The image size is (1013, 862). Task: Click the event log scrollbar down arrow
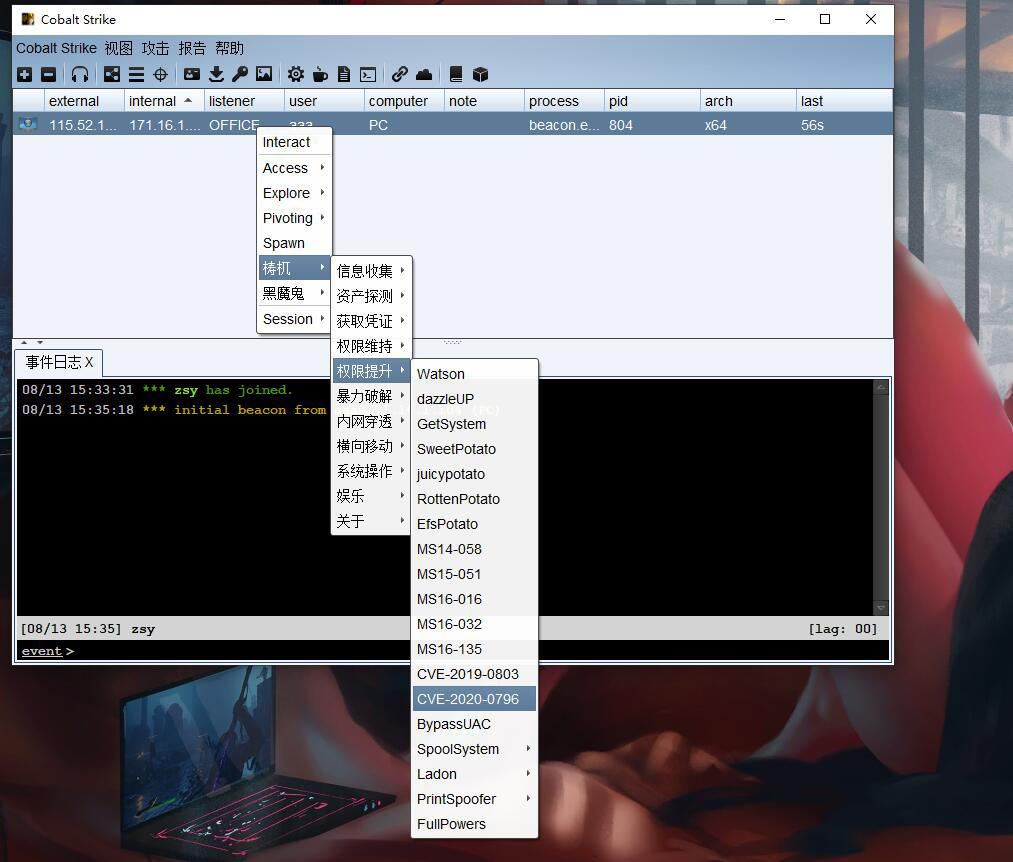click(881, 608)
